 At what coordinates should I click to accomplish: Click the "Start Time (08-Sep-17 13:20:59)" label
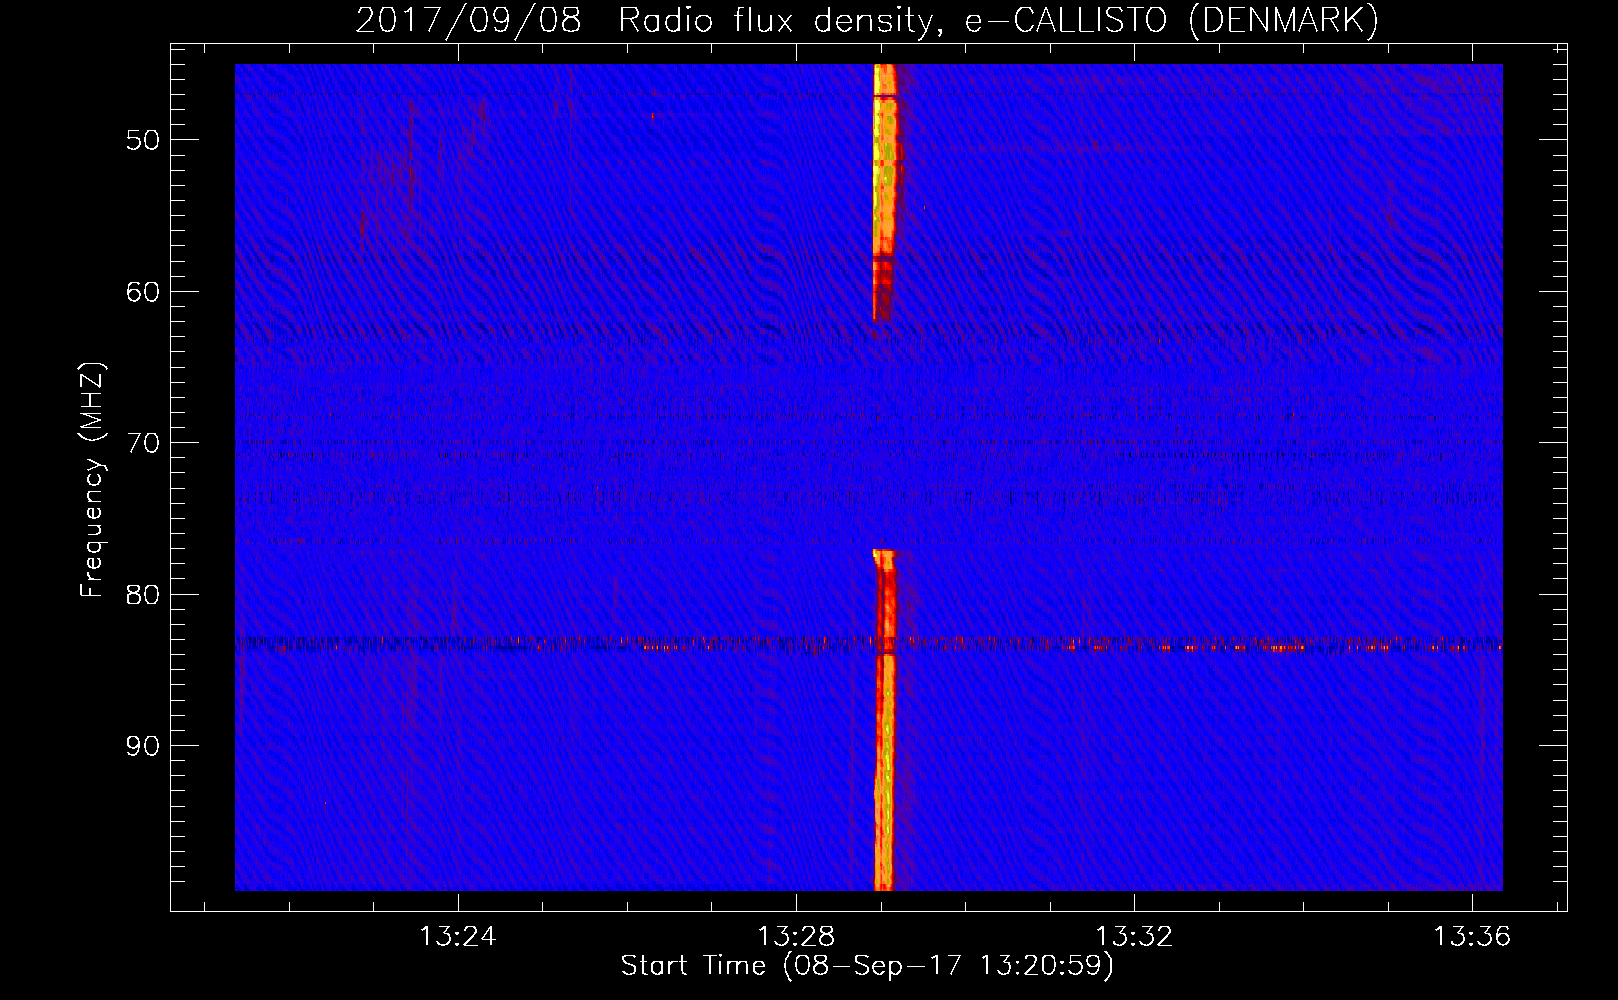pyautogui.click(x=867, y=966)
